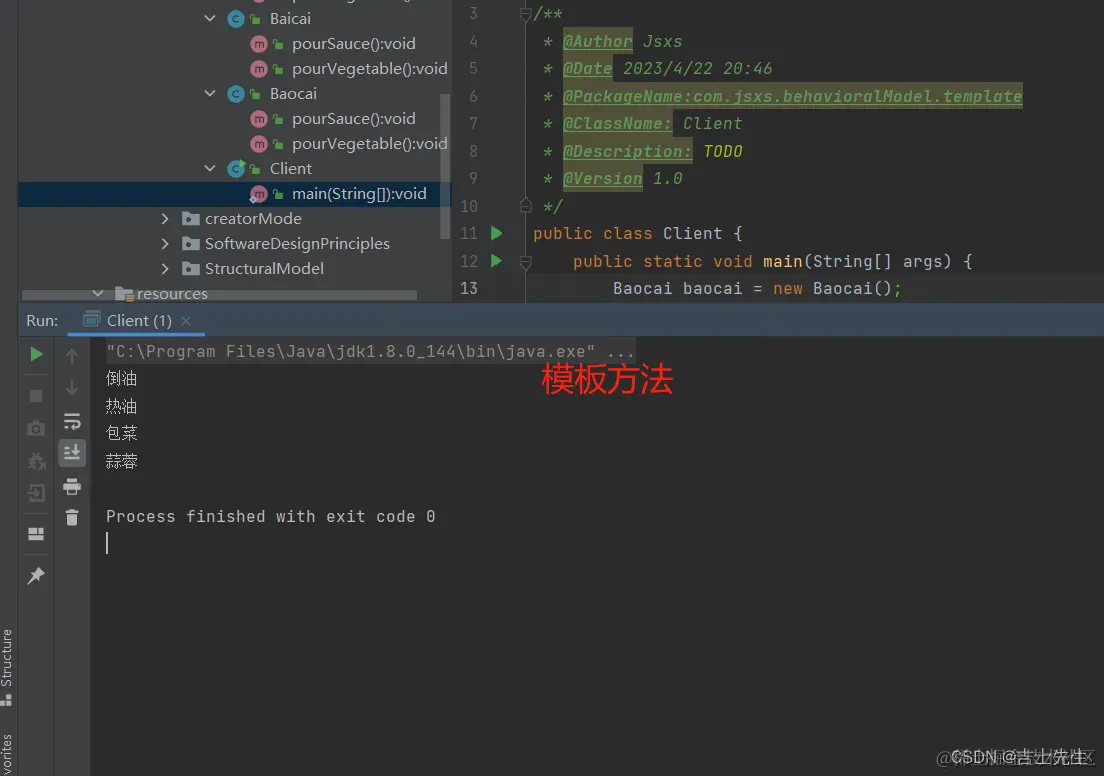Click the StructuralModel folder icon
The height and width of the screenshot is (776, 1104).
coord(191,268)
